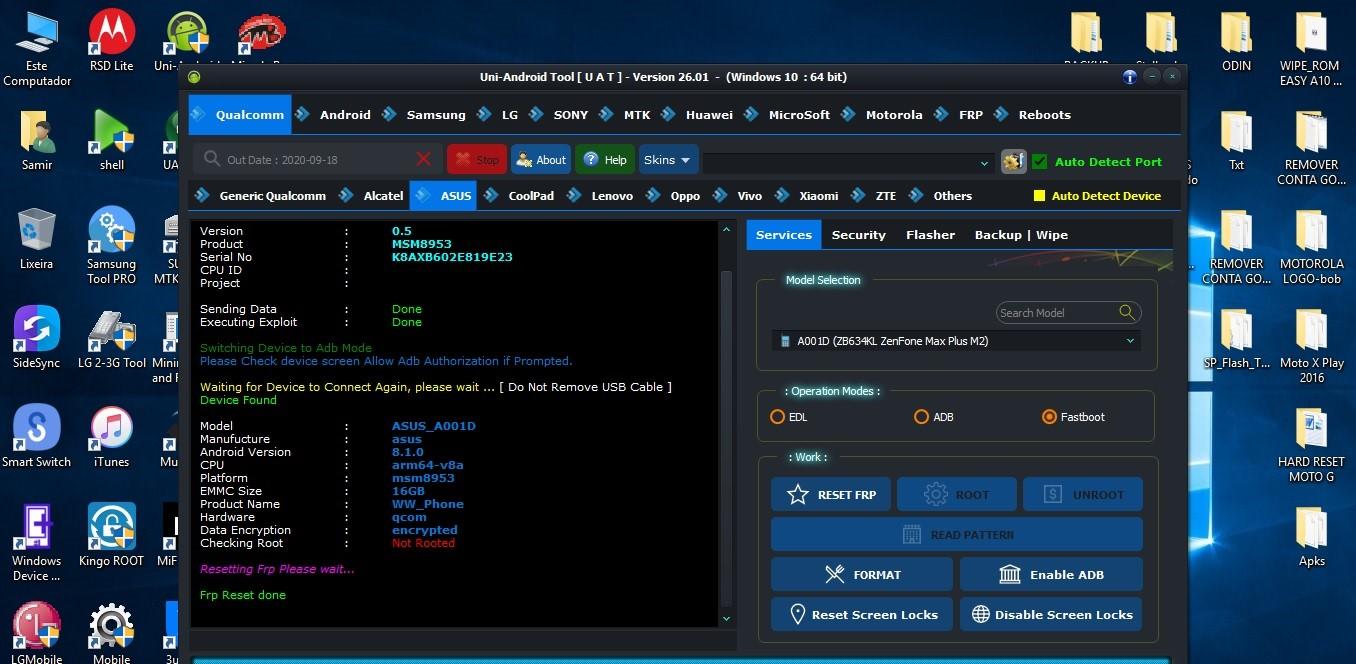Open Windows Device desktop shortcut
The width and height of the screenshot is (1356, 664).
[37, 543]
